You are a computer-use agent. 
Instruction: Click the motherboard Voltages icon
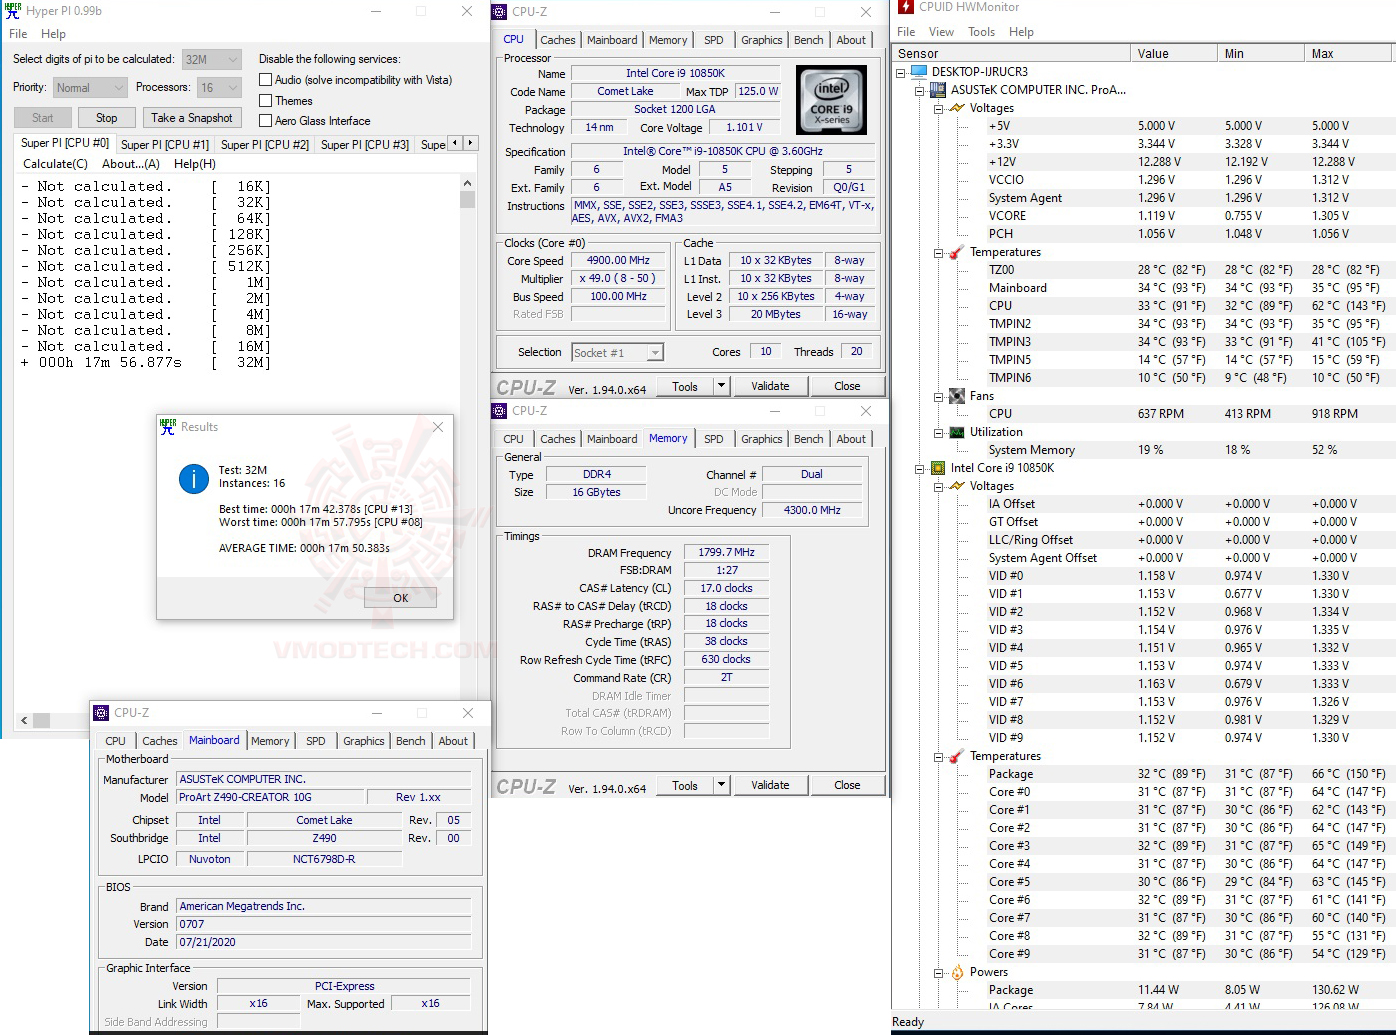pyautogui.click(x=956, y=108)
